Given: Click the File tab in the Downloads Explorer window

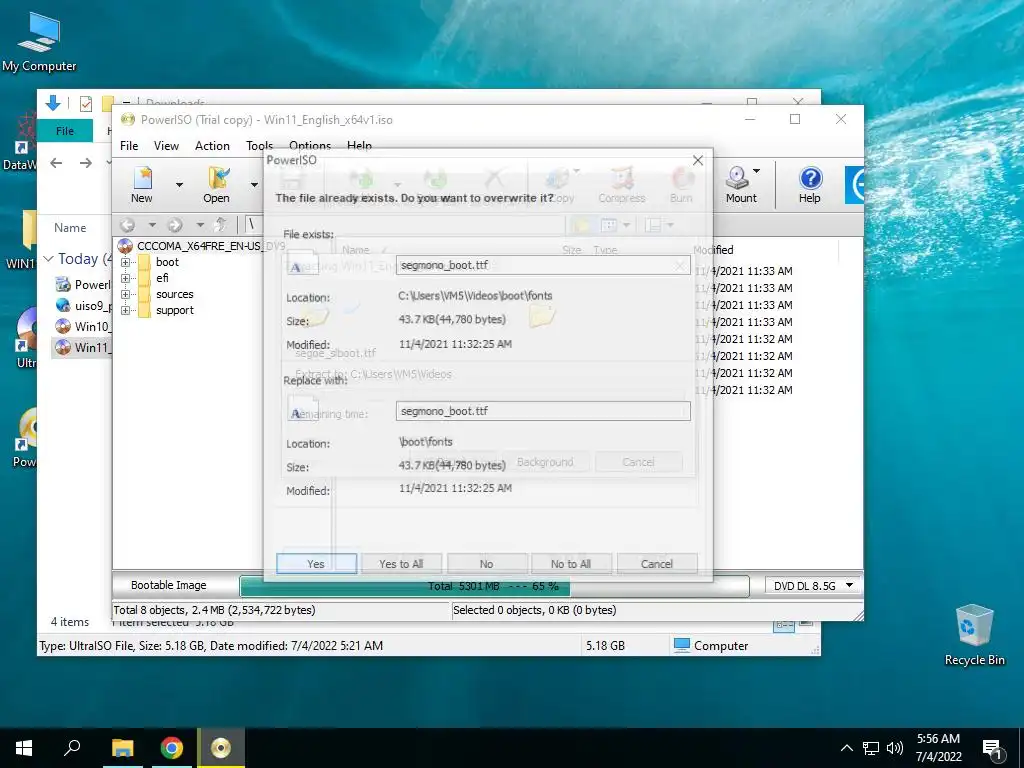Looking at the screenshot, I should tap(65, 131).
